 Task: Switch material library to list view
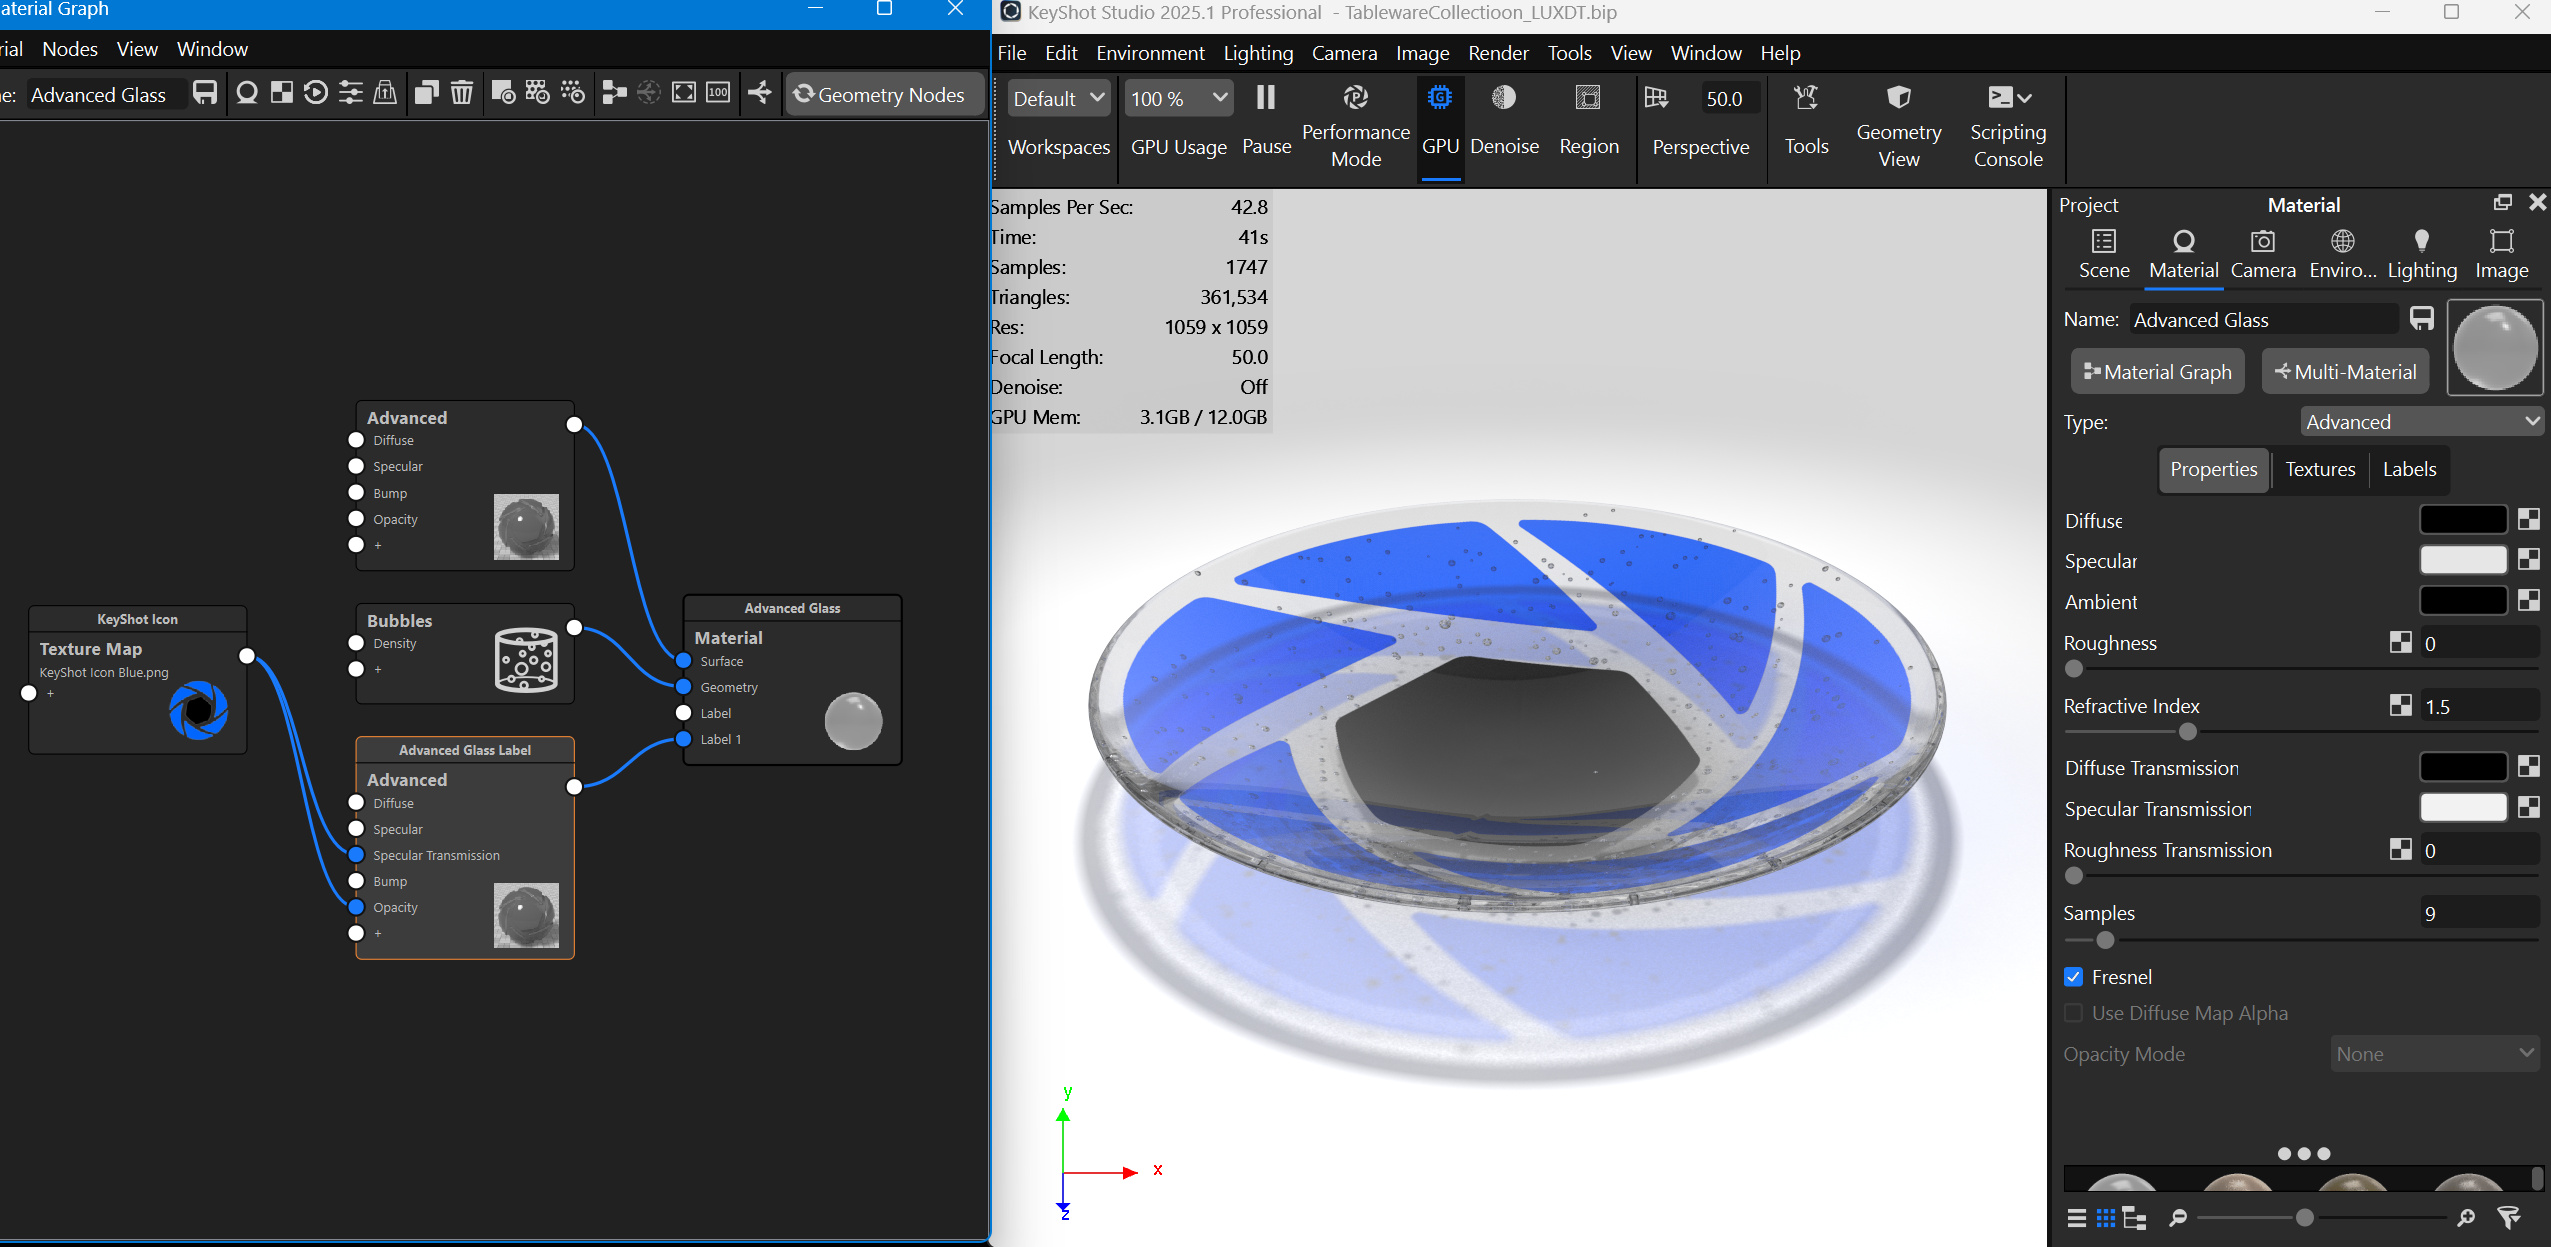point(2077,1218)
